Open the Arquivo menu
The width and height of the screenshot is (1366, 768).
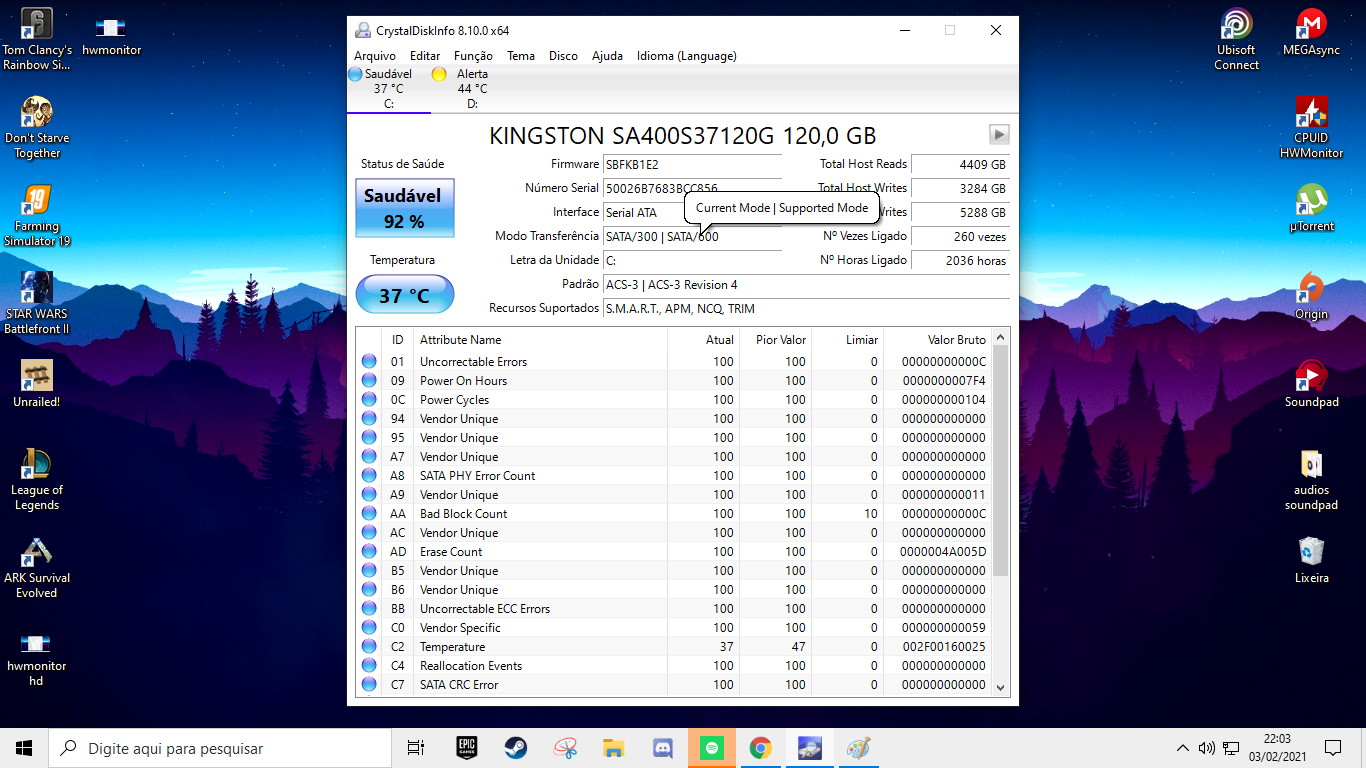click(375, 56)
